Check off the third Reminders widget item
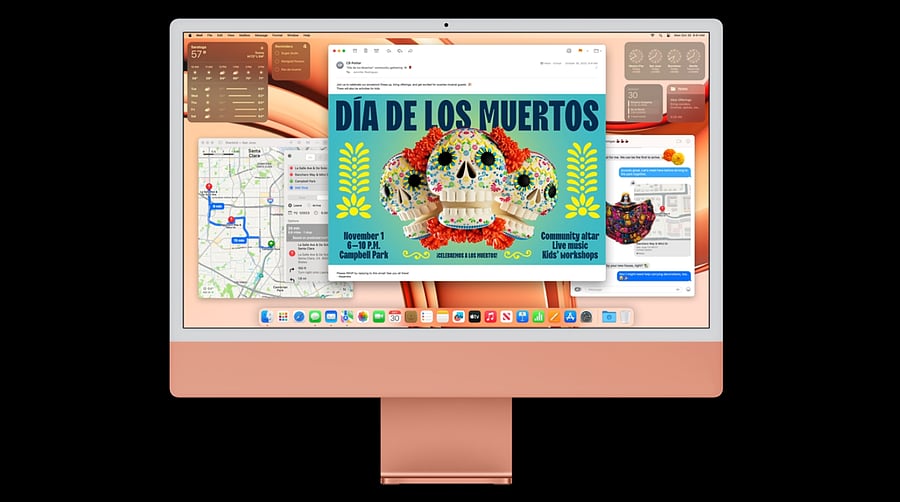Screen dimensions: 900x502 [x=276, y=69]
